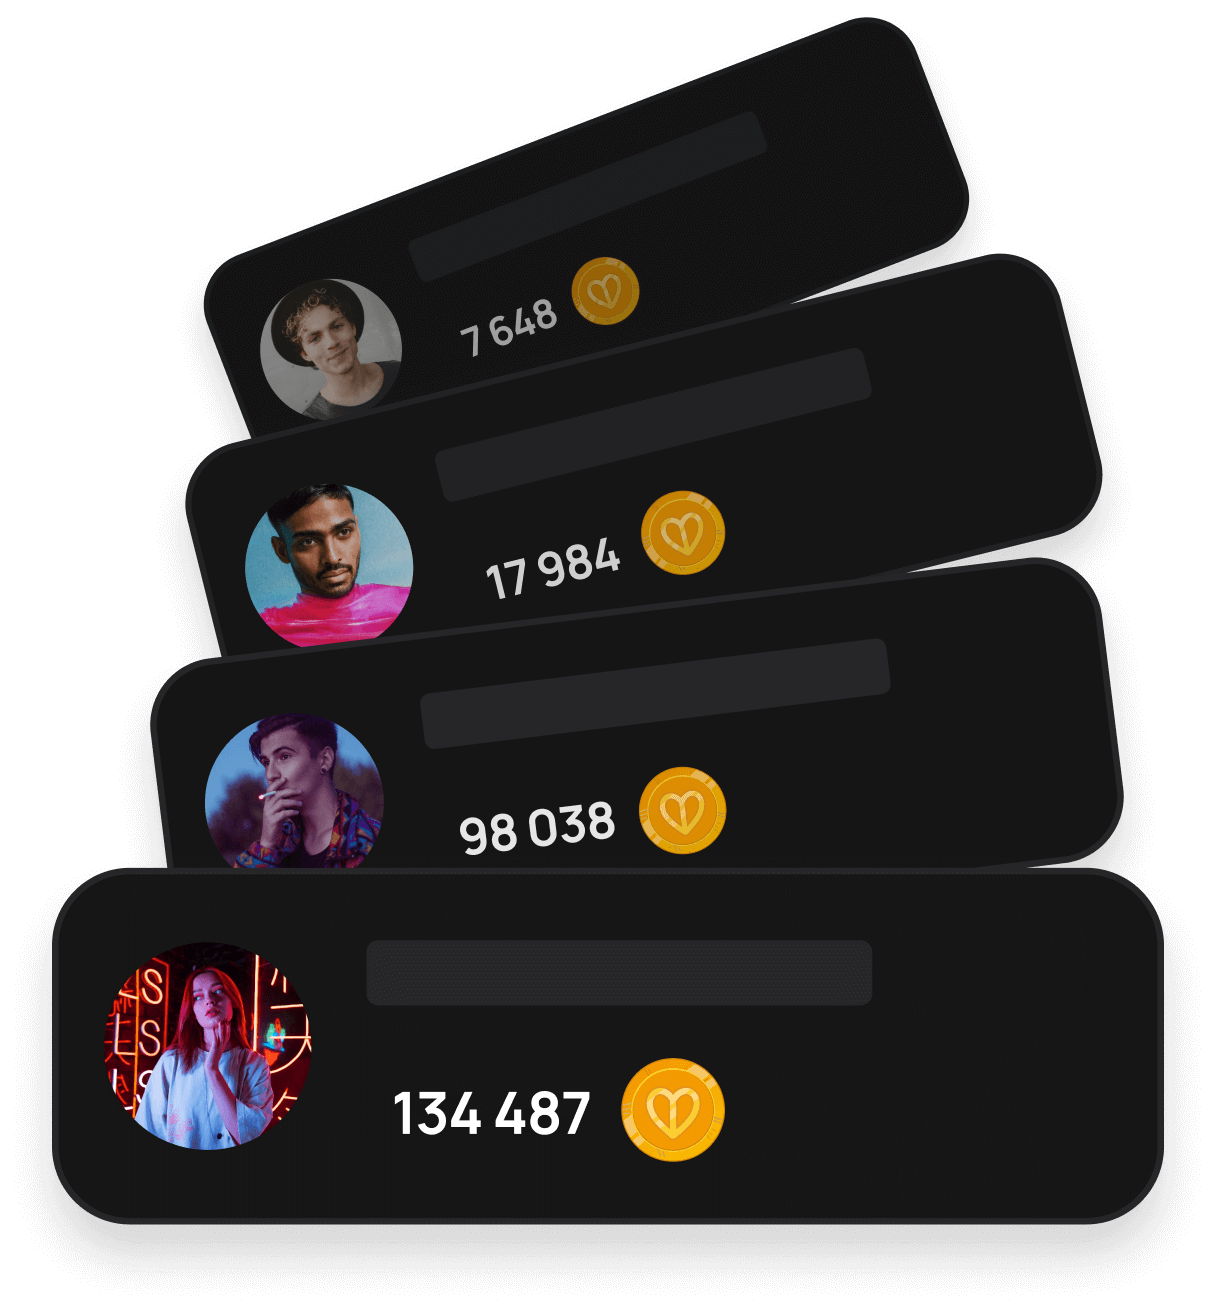Open the grayscale avatar of man in hat
This screenshot has width=1216, height=1308.
click(331, 348)
